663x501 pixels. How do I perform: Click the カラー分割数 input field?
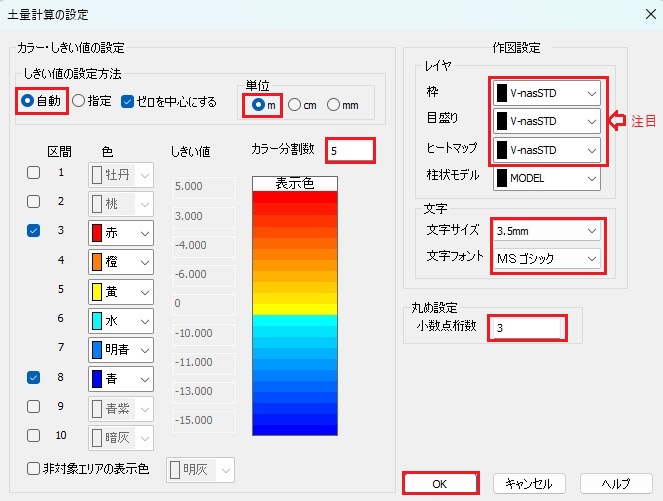[349, 150]
